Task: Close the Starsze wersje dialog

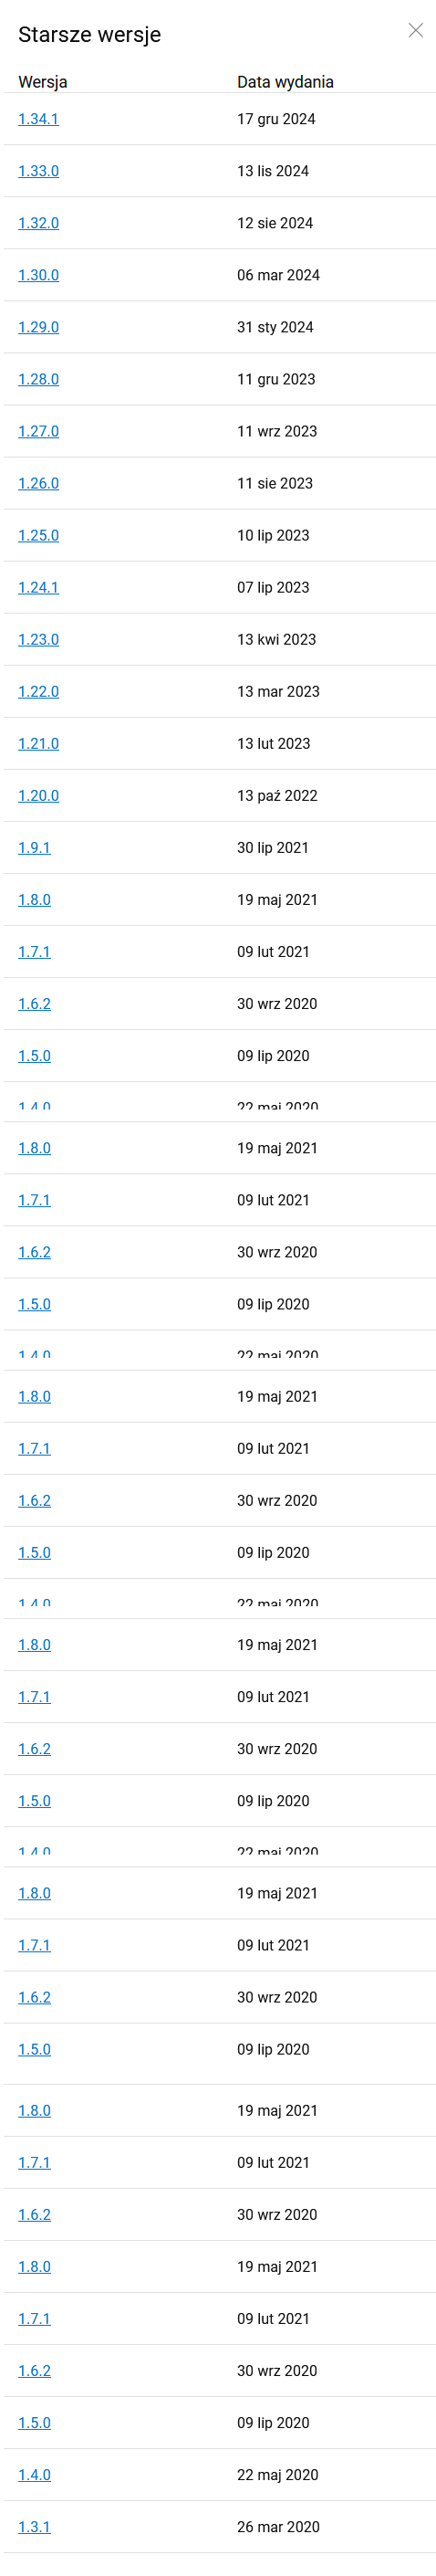Action: coord(416,31)
